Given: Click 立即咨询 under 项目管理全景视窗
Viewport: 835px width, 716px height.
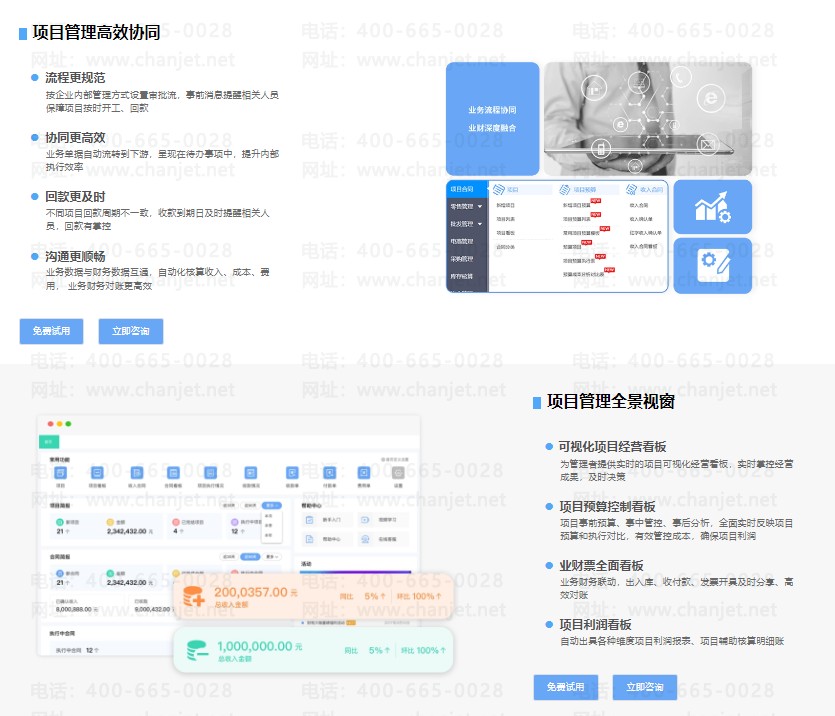Looking at the screenshot, I should point(645,687).
